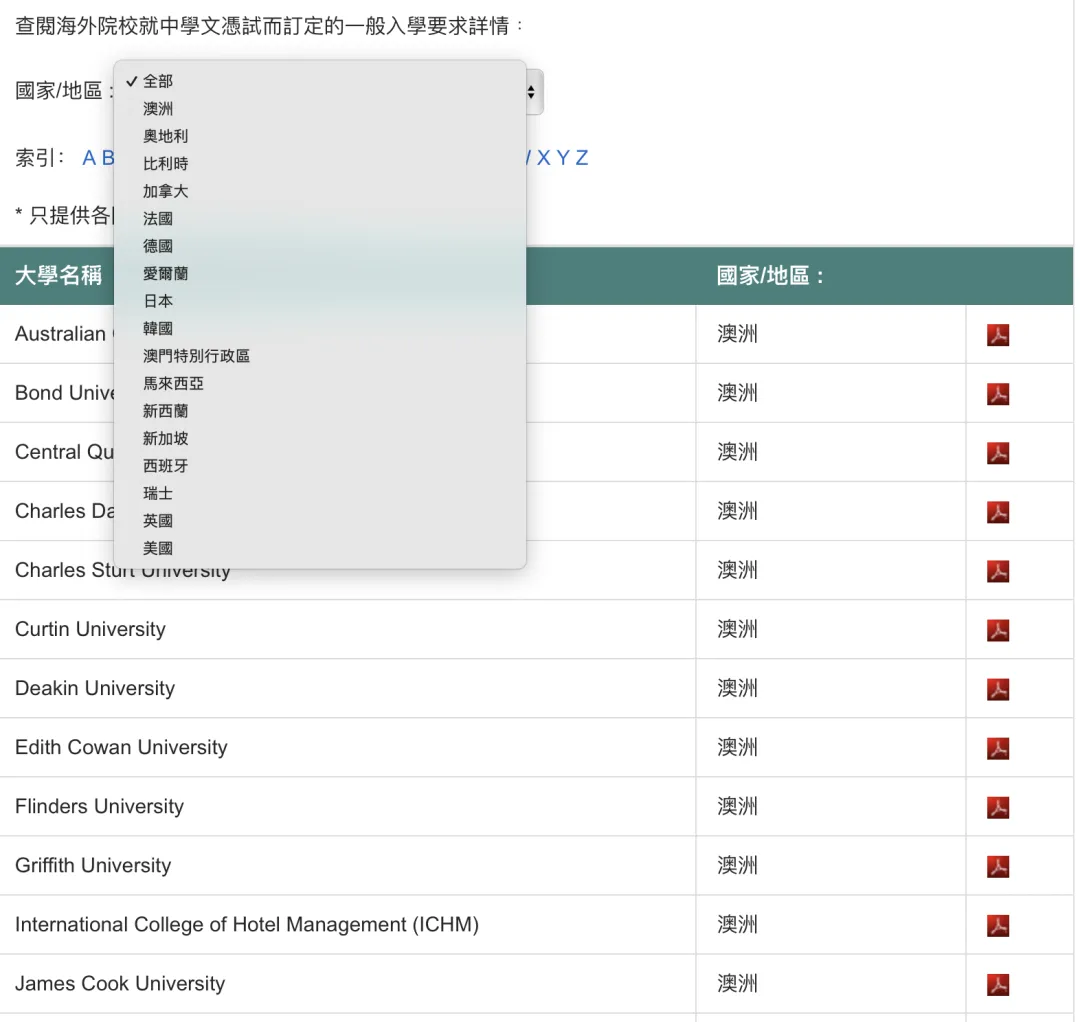Open the PDF for Deakin University
This screenshot has width=1080, height=1022.
(997, 688)
